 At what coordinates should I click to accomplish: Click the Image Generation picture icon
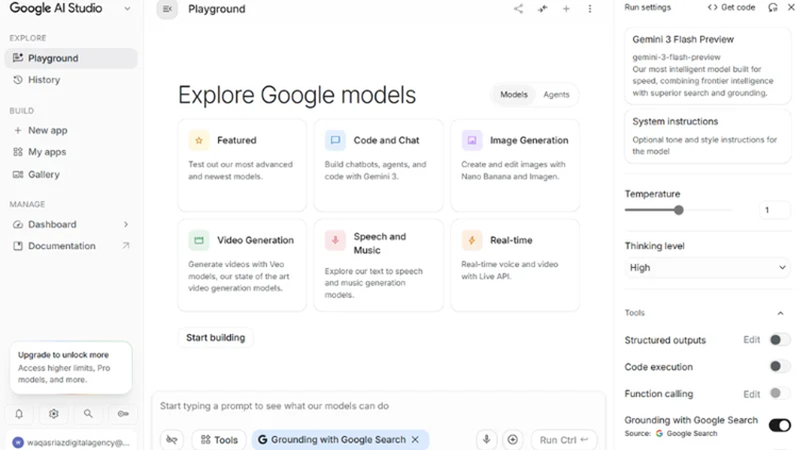tap(472, 140)
